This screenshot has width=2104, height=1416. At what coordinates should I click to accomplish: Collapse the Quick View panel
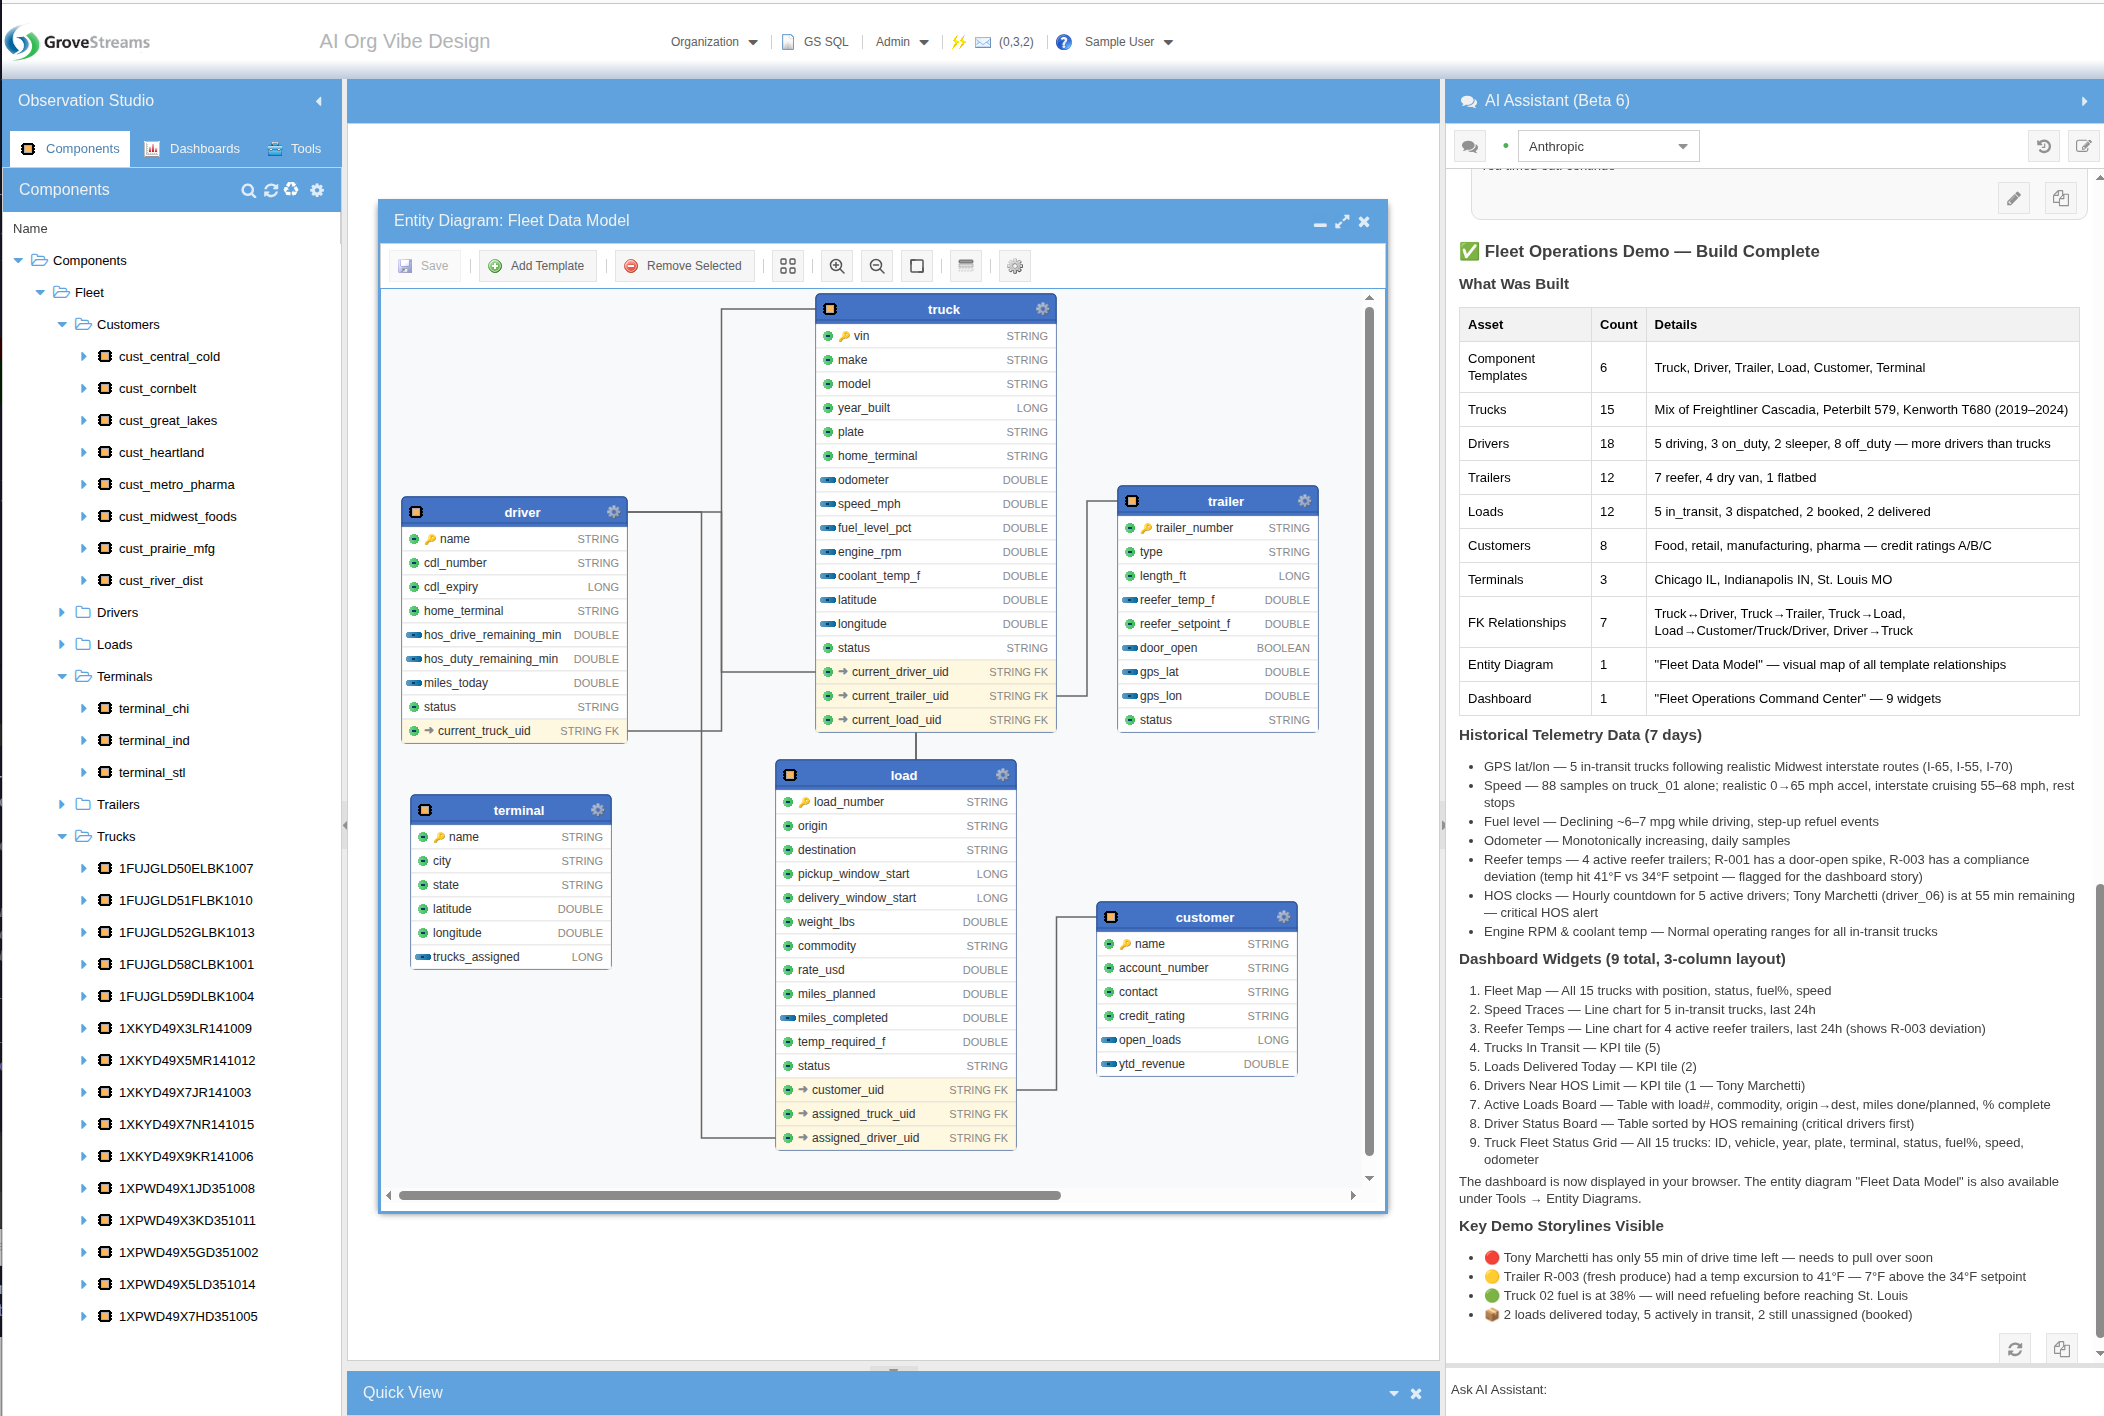pyautogui.click(x=1394, y=1393)
